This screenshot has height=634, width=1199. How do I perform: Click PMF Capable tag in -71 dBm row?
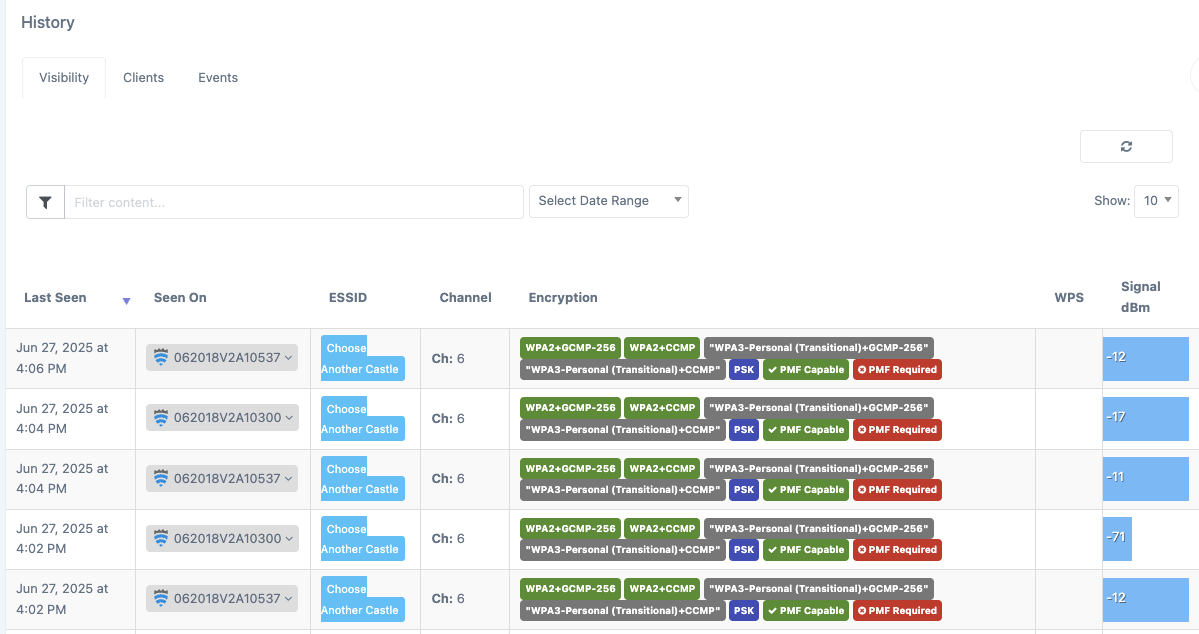coord(806,549)
